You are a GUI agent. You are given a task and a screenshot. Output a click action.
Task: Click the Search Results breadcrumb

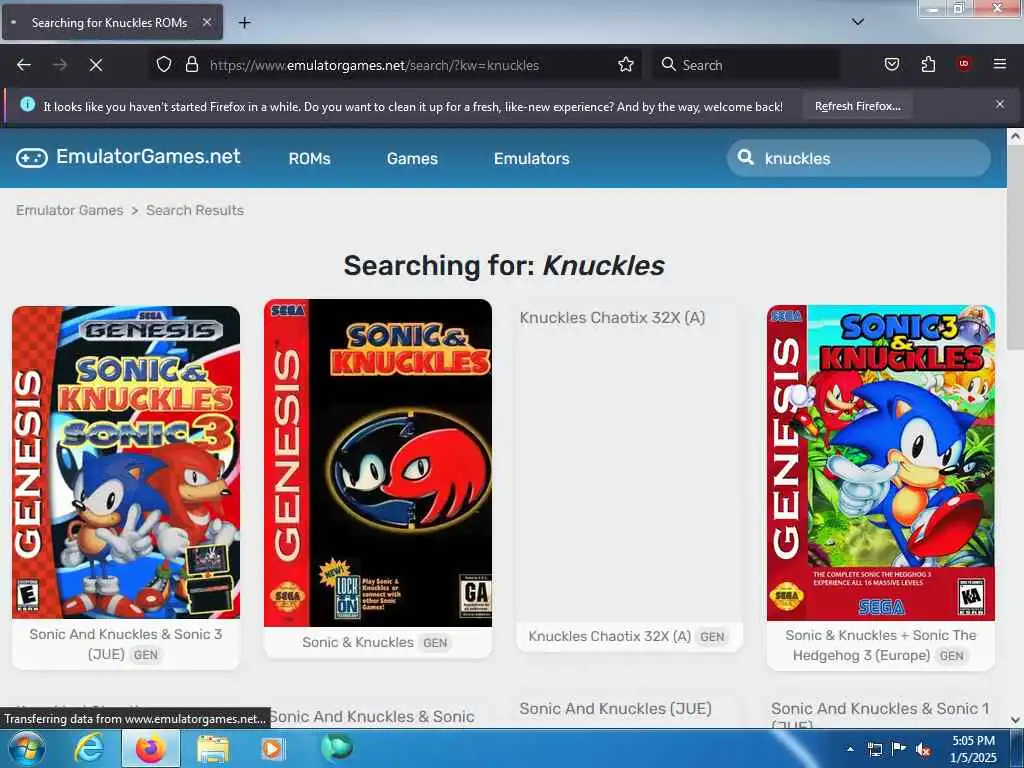point(195,210)
